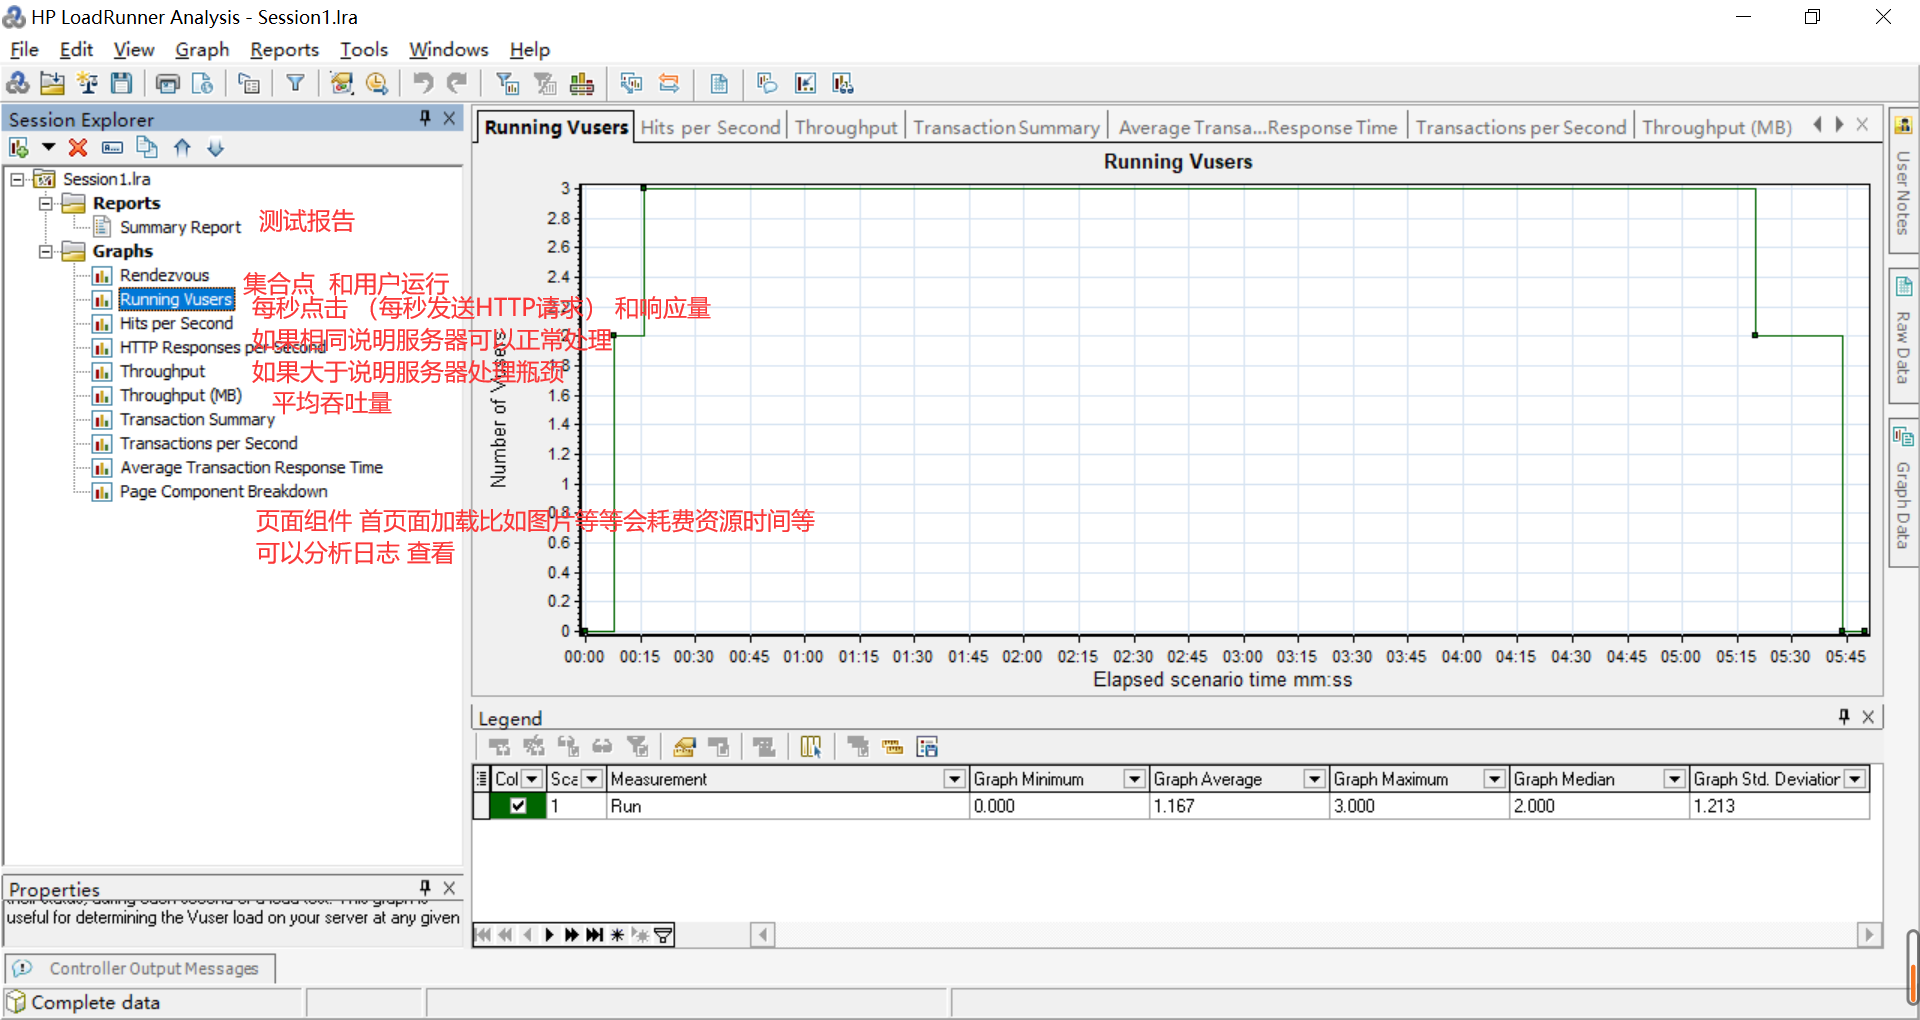Collapse the Reports folder node
The height and width of the screenshot is (1020, 1920).
(x=45, y=203)
